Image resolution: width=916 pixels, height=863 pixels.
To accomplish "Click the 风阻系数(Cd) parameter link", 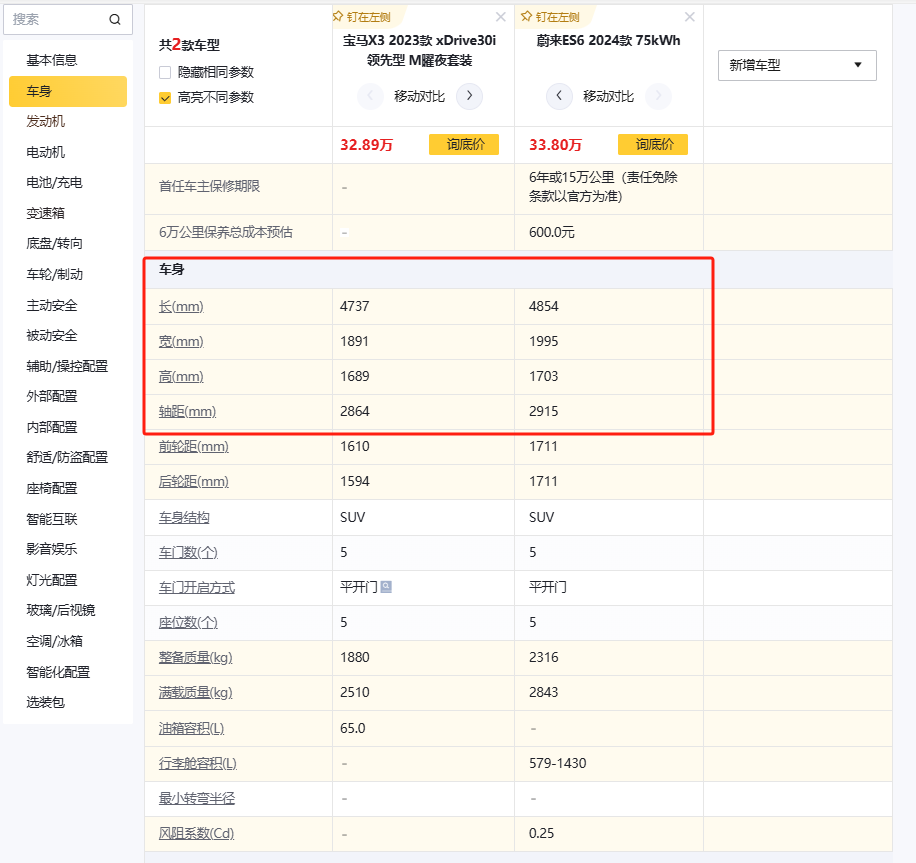I will click(196, 833).
